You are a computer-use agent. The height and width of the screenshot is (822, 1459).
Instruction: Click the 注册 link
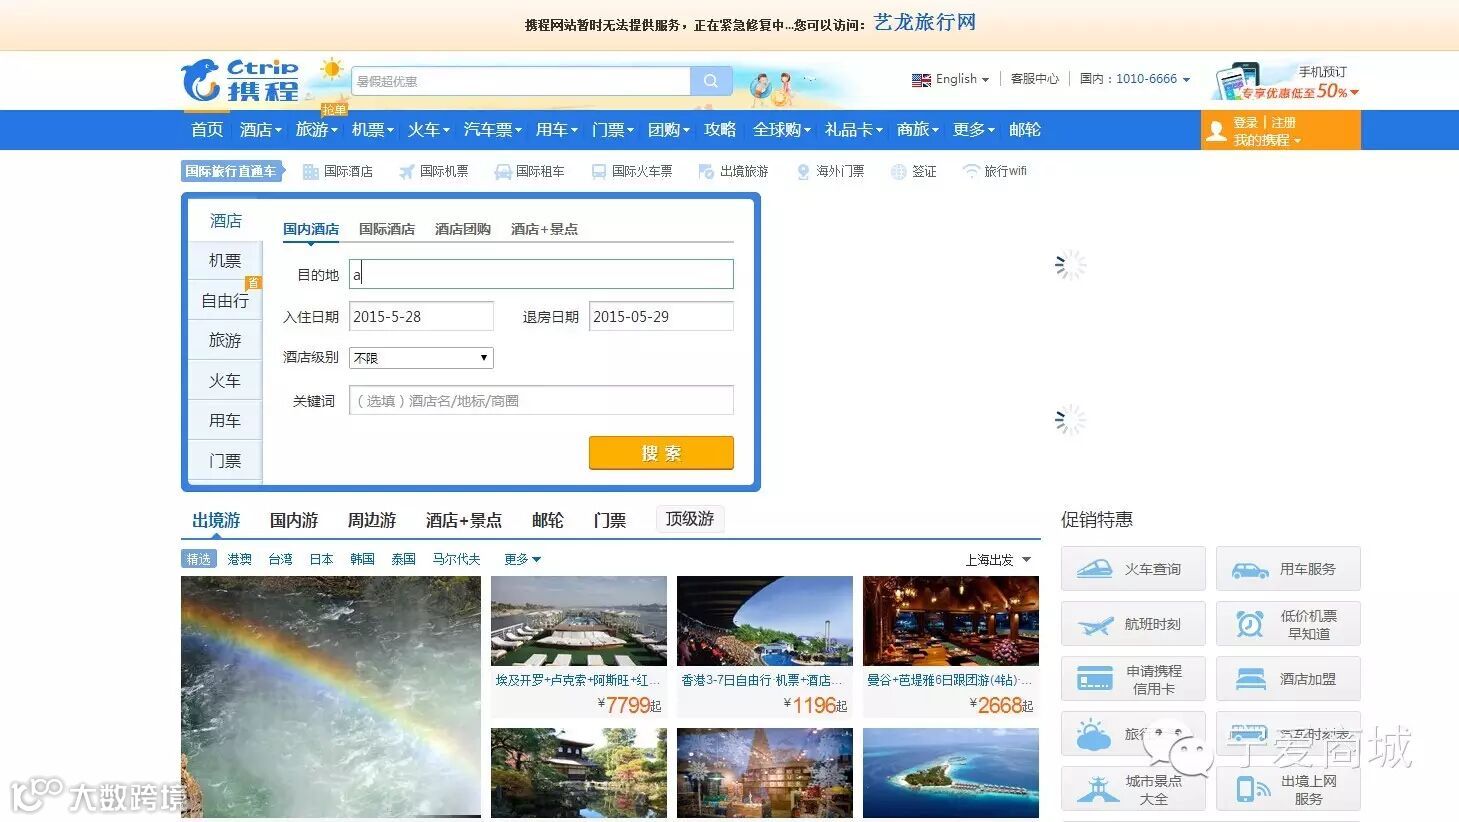[x=1284, y=123]
